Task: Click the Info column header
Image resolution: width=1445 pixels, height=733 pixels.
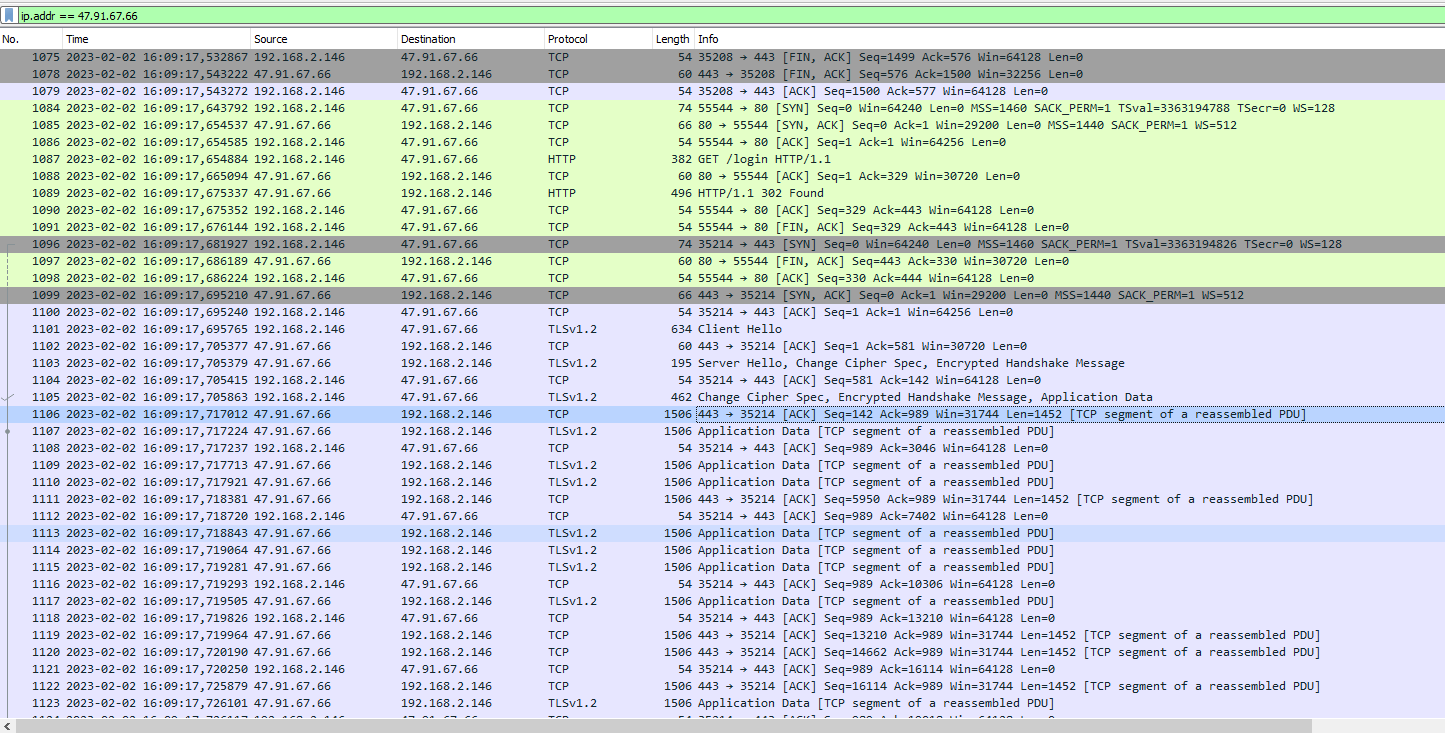Action: click(1069, 39)
